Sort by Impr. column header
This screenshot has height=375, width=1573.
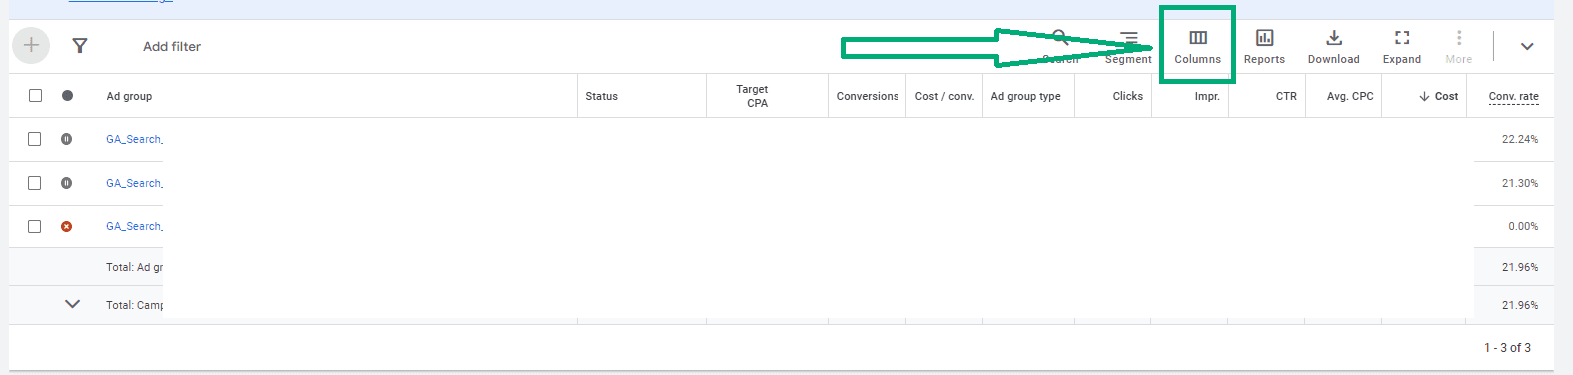point(1207,96)
